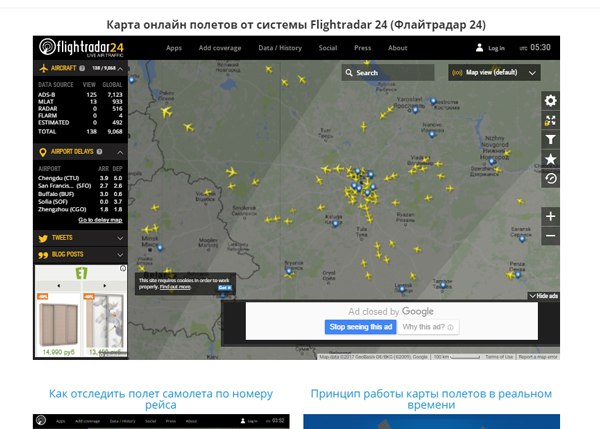The image size is (600, 429).
Task: Click Chengdu (CTU) delay row
Action: pos(80,178)
